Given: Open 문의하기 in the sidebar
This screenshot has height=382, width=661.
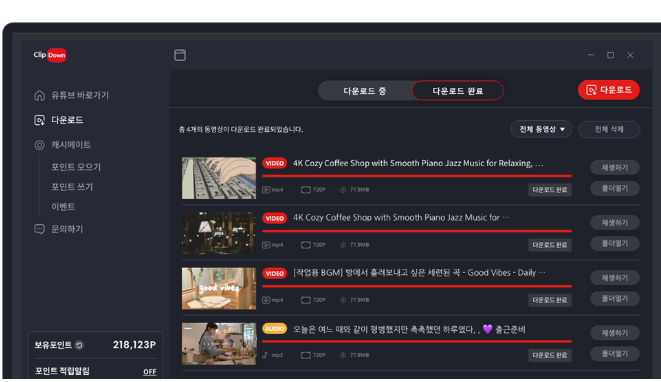Looking at the screenshot, I should pos(59,229).
